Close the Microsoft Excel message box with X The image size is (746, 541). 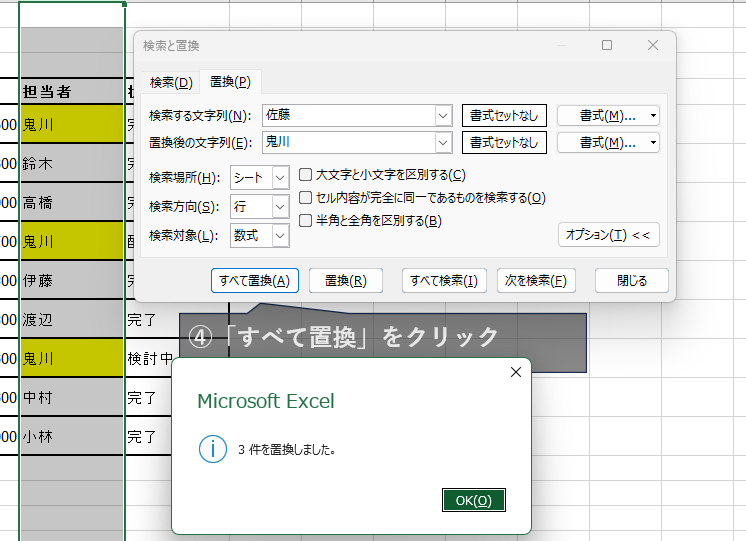516,372
